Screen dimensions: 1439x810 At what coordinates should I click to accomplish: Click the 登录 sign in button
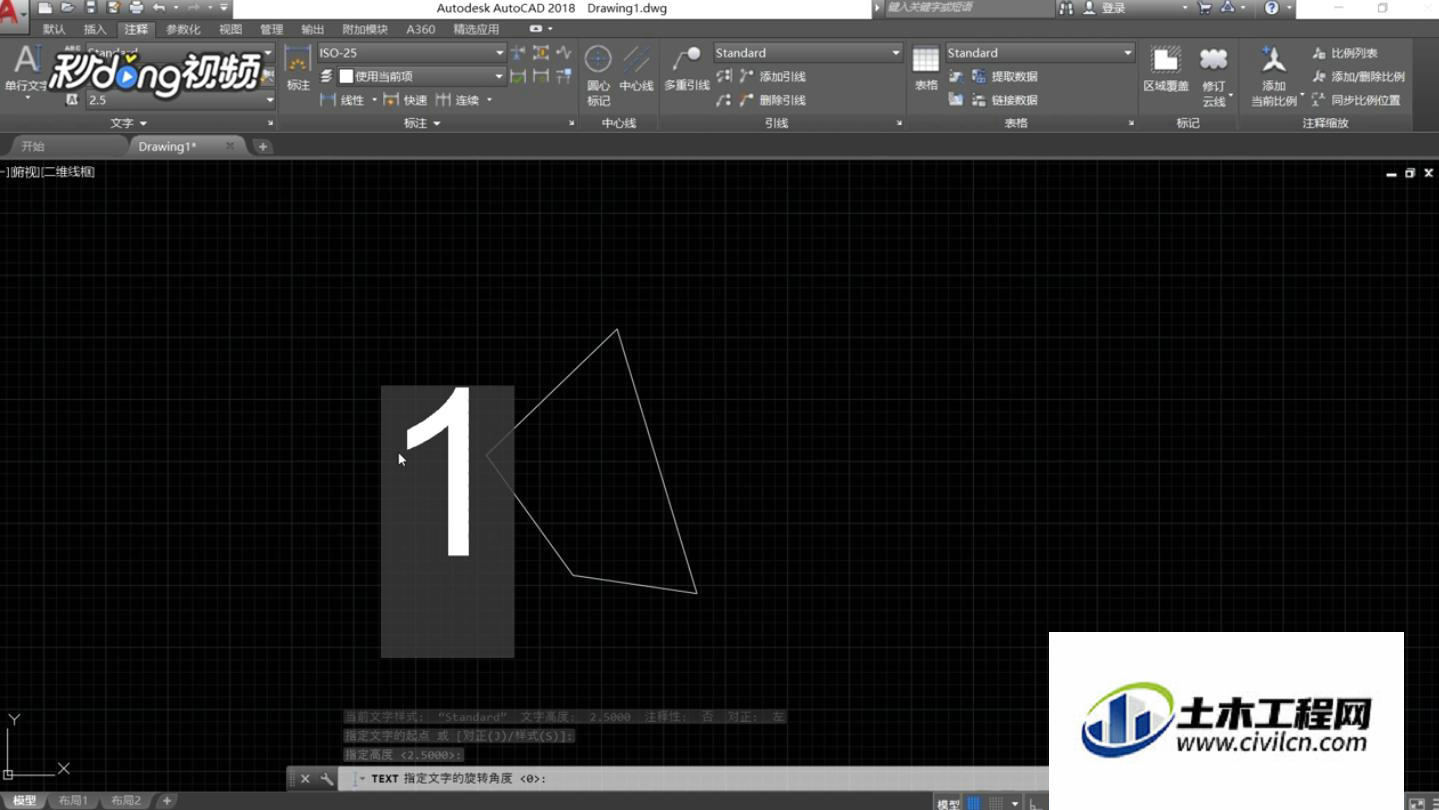coord(1105,8)
